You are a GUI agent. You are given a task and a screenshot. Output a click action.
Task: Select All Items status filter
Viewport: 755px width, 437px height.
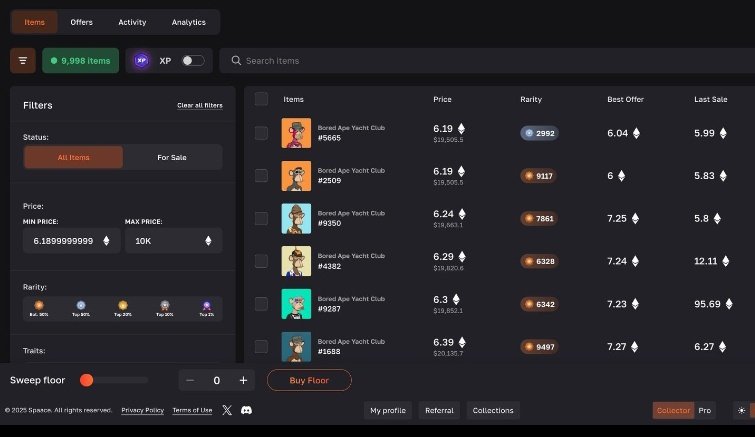[x=73, y=157]
